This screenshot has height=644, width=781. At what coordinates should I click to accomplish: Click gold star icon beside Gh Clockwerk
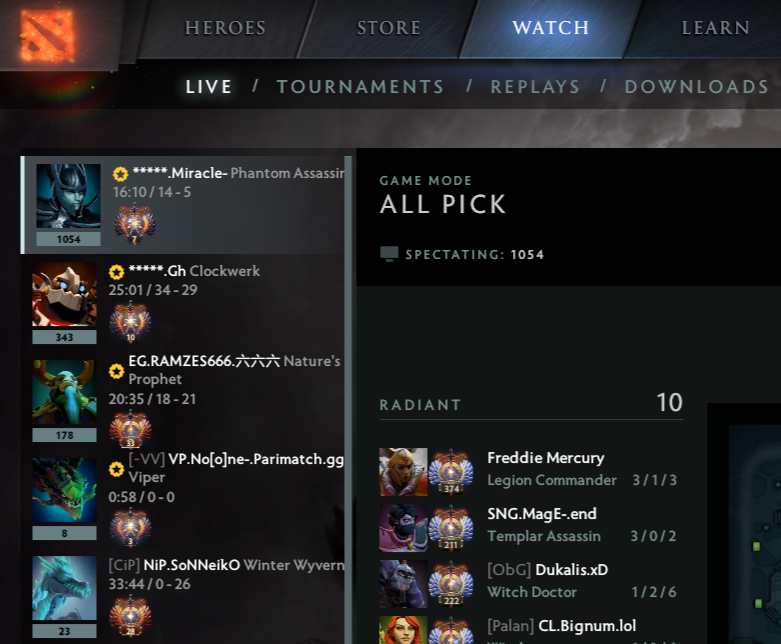coord(116,272)
